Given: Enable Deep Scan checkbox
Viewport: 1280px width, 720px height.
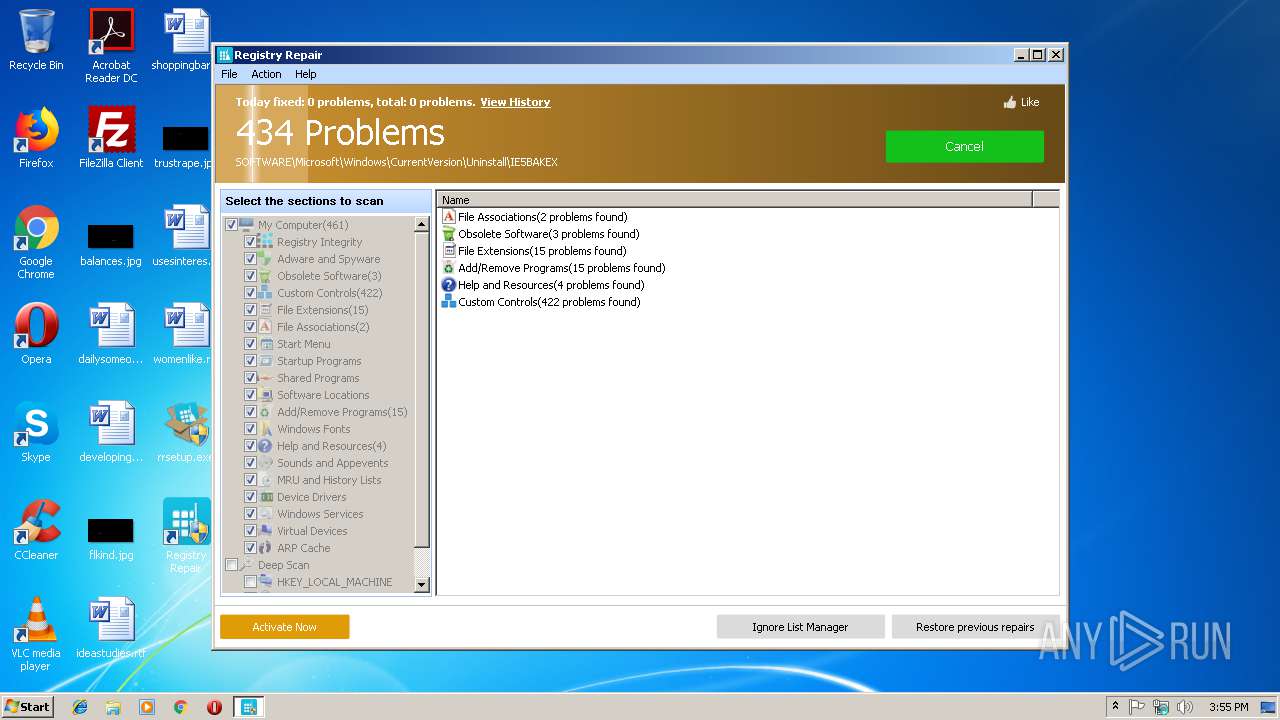Looking at the screenshot, I should click(232, 565).
